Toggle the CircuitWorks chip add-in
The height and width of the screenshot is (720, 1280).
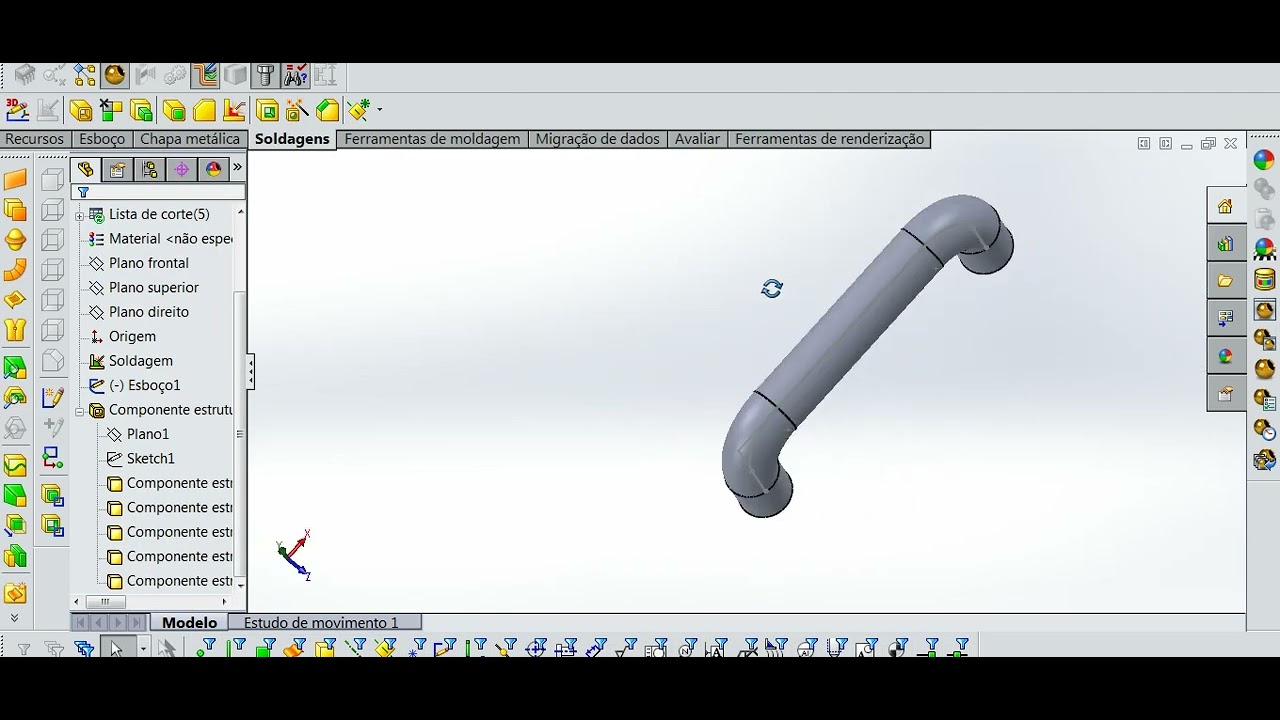pyautogui.click(x=25, y=75)
